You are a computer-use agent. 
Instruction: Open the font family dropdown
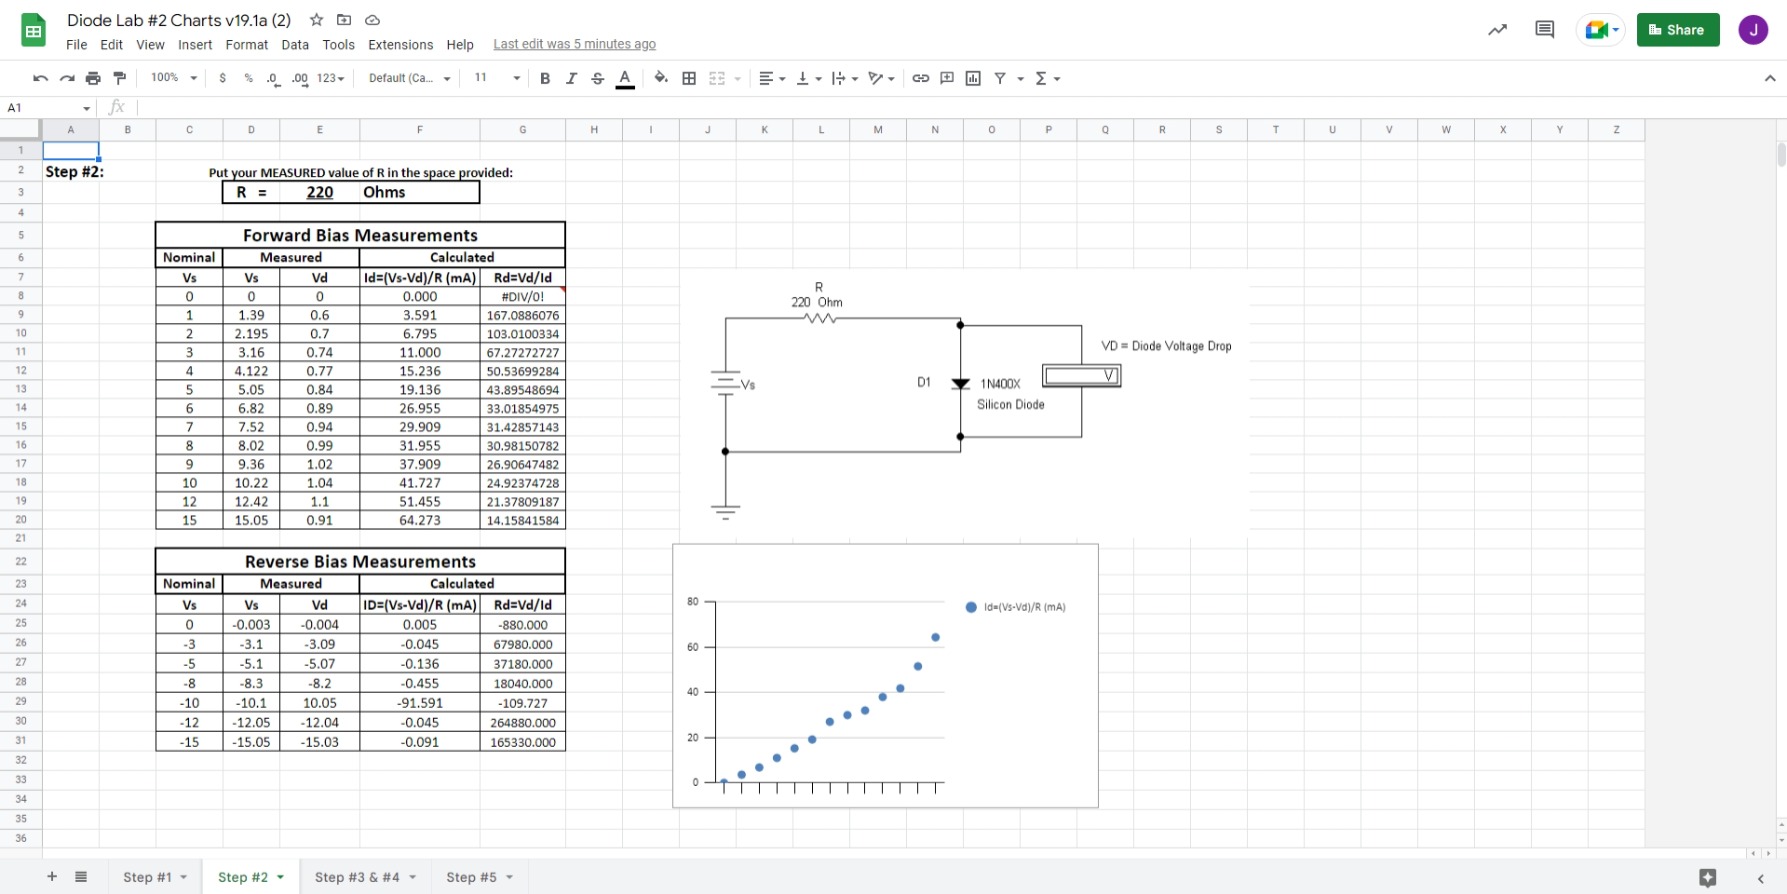tap(410, 78)
